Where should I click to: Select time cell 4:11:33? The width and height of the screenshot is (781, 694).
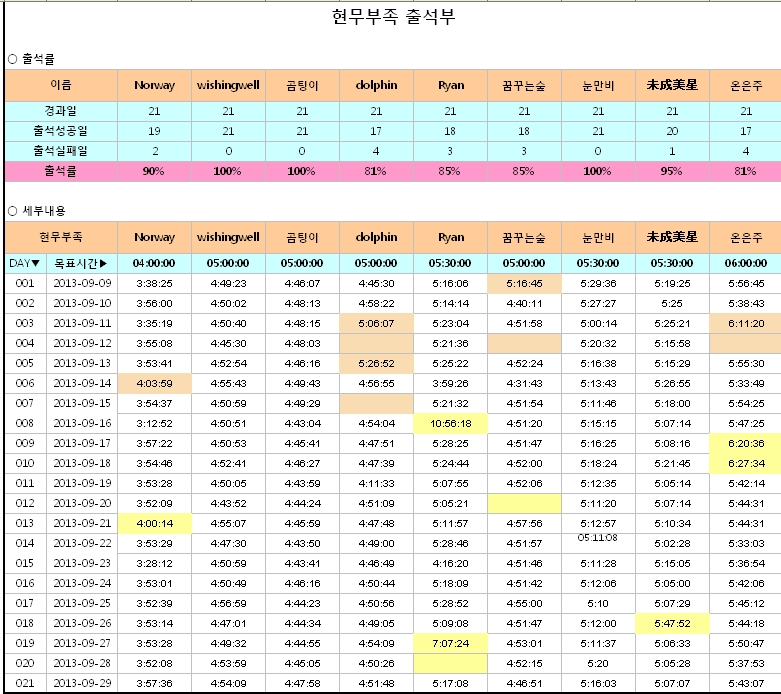click(x=376, y=483)
